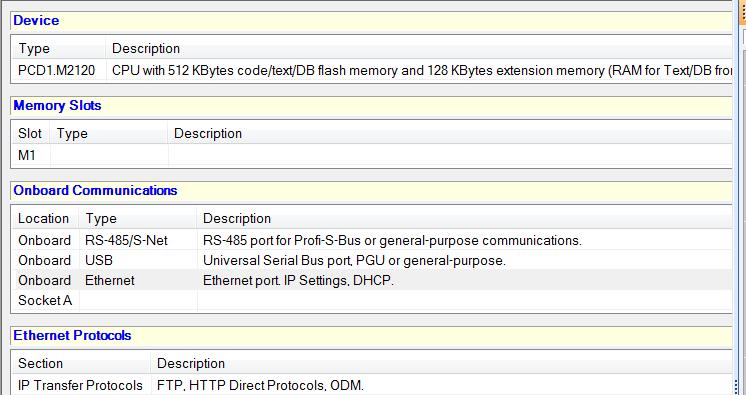Click the Onboard Communications section header
Screen dimensions: 746x395
[x=371, y=190]
